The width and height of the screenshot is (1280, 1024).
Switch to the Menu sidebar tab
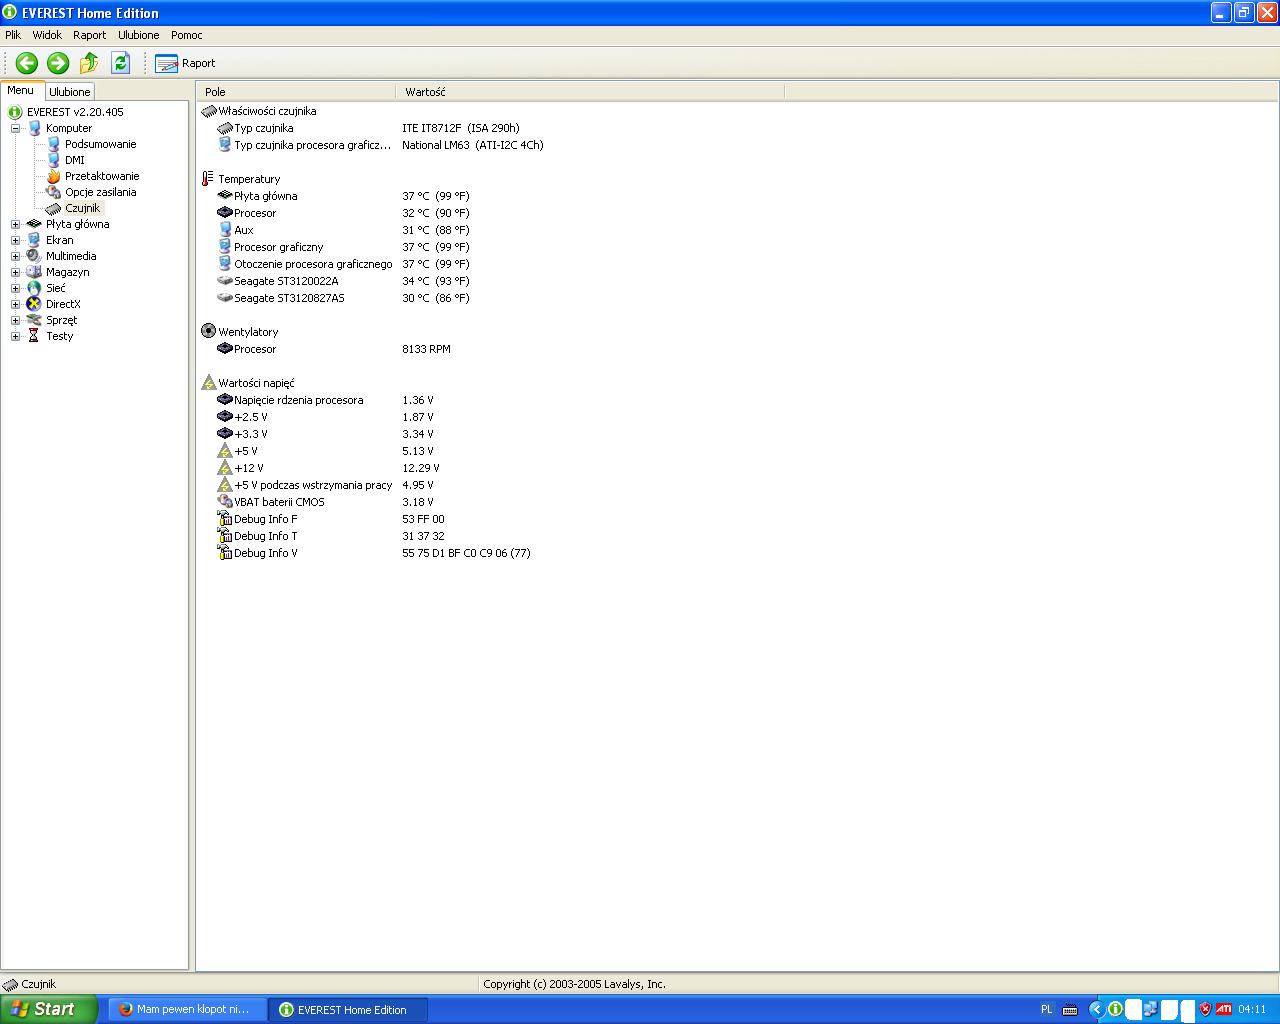tap(21, 90)
